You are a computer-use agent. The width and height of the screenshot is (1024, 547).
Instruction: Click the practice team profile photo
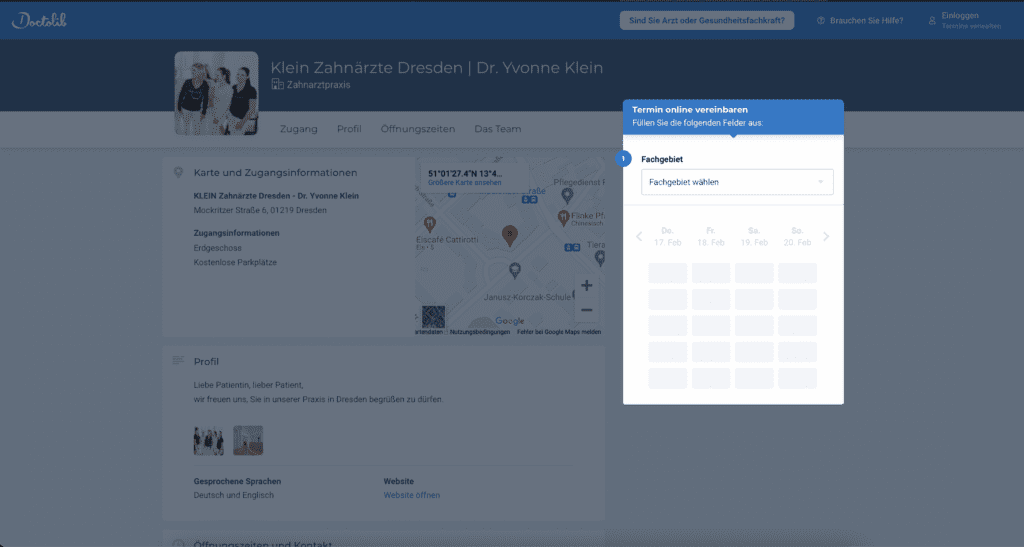(x=216, y=93)
